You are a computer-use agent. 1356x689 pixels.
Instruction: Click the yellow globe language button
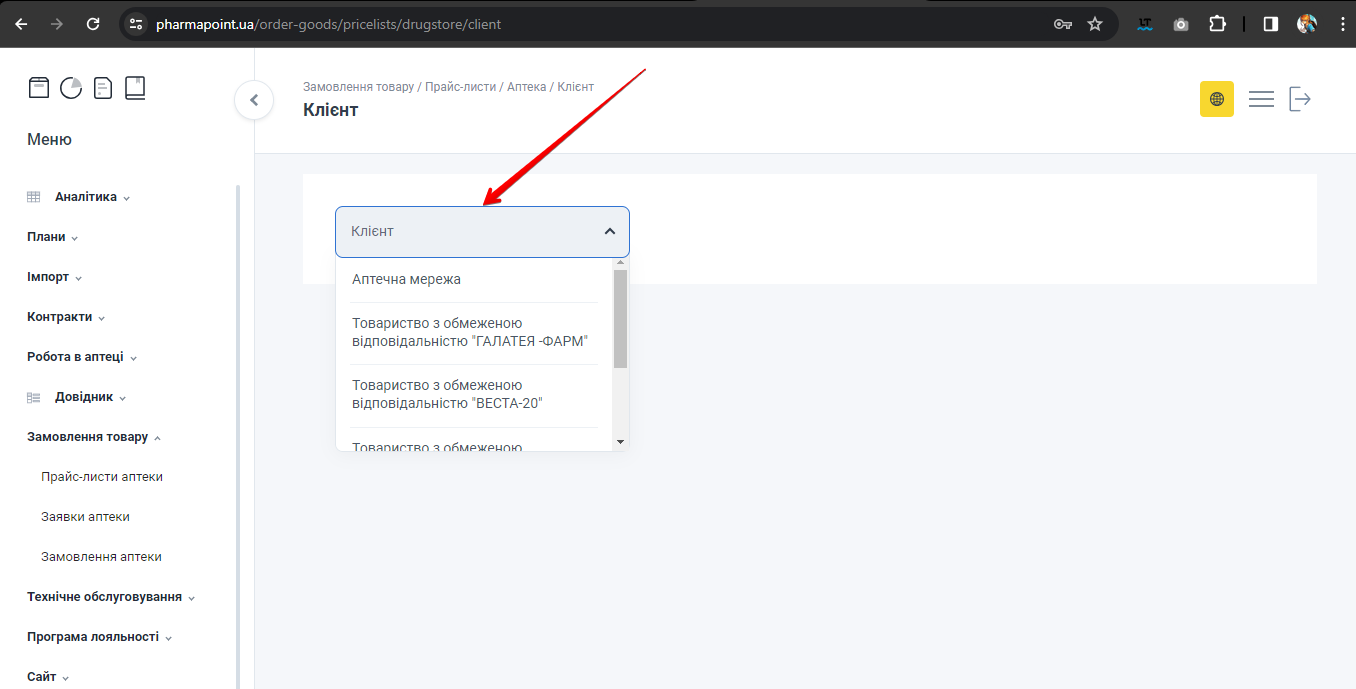[1216, 99]
